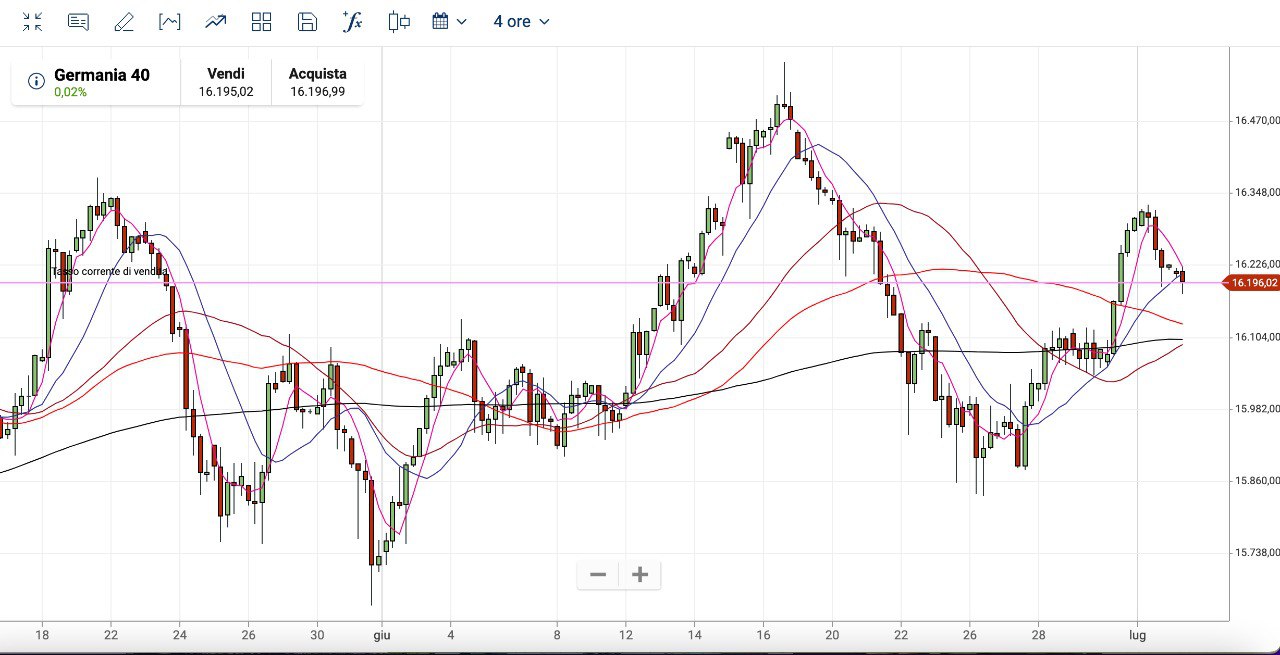Click the Acquista buy price button
Screen dimensions: 1280x655
(317, 82)
